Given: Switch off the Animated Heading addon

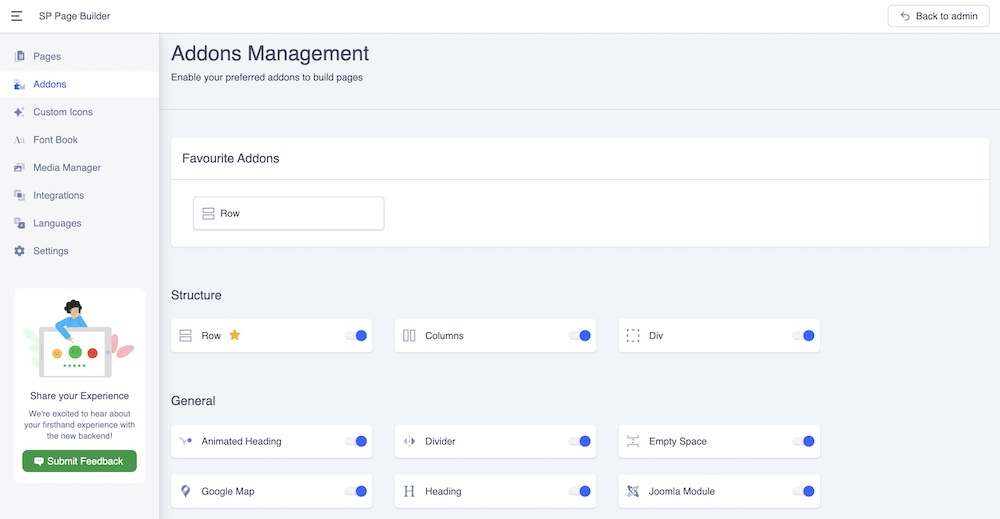Looking at the screenshot, I should 356,441.
